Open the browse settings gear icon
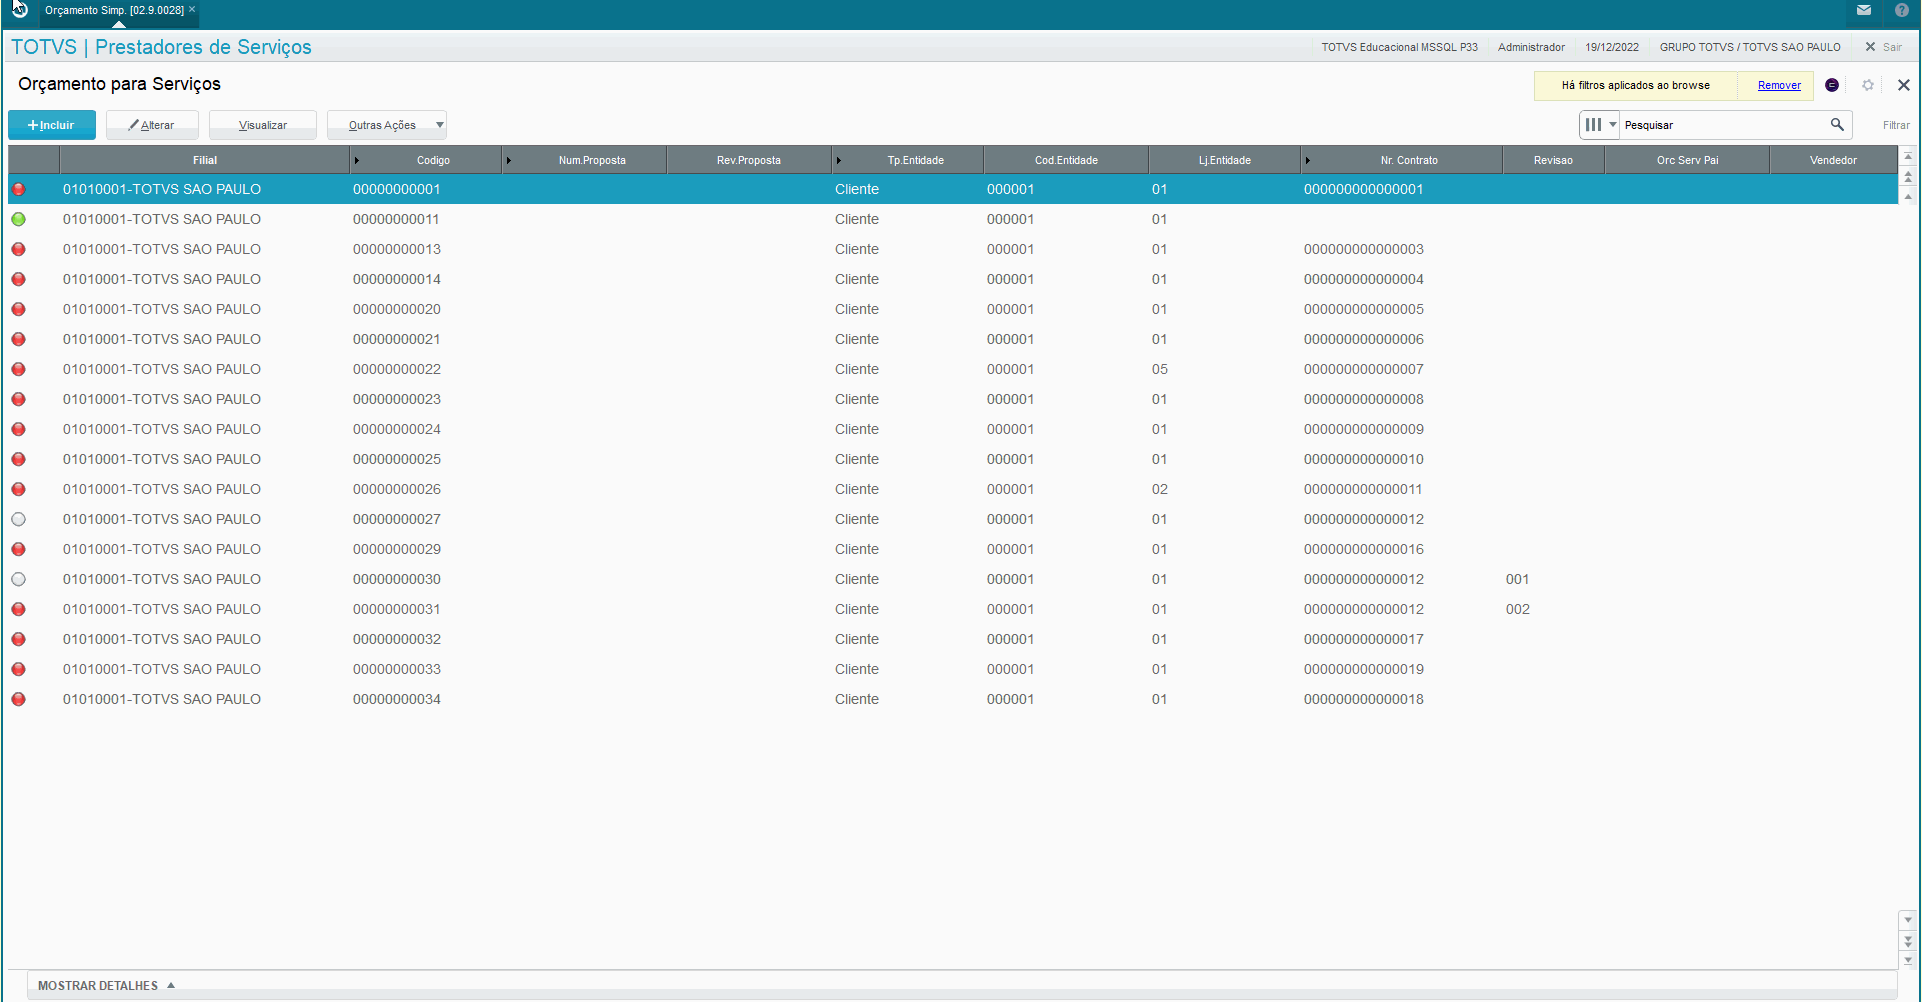1922x1002 pixels. click(x=1868, y=85)
